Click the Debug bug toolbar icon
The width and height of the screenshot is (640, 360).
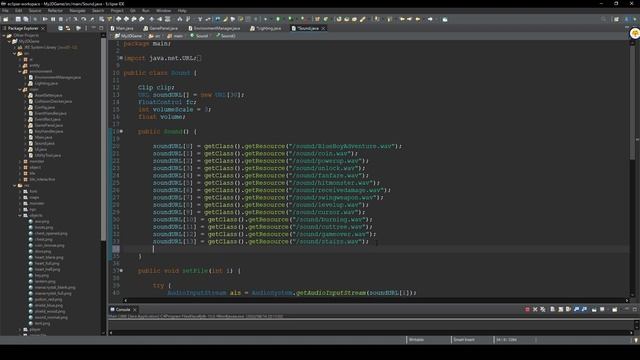(x=265, y=19)
